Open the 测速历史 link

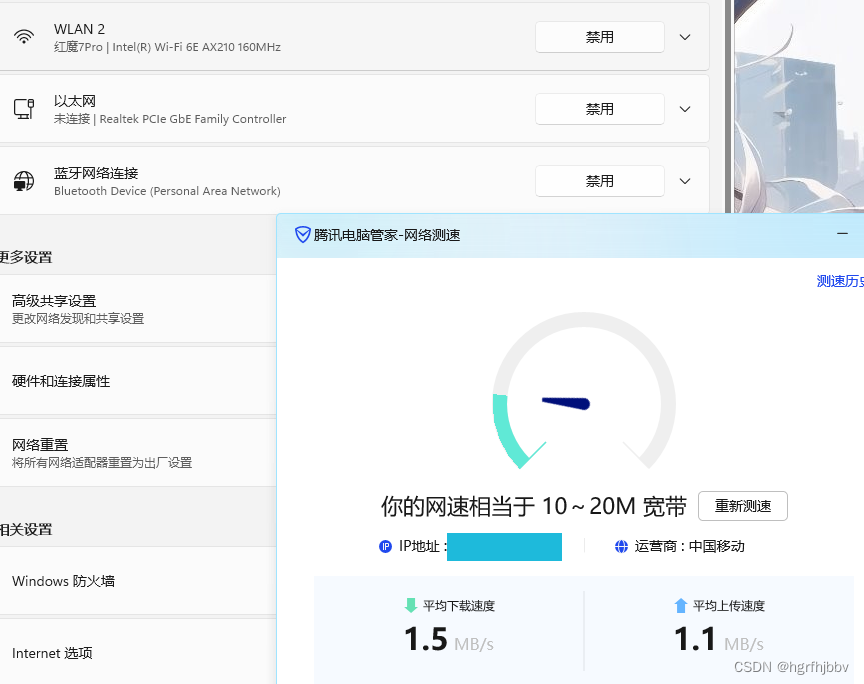(840, 281)
